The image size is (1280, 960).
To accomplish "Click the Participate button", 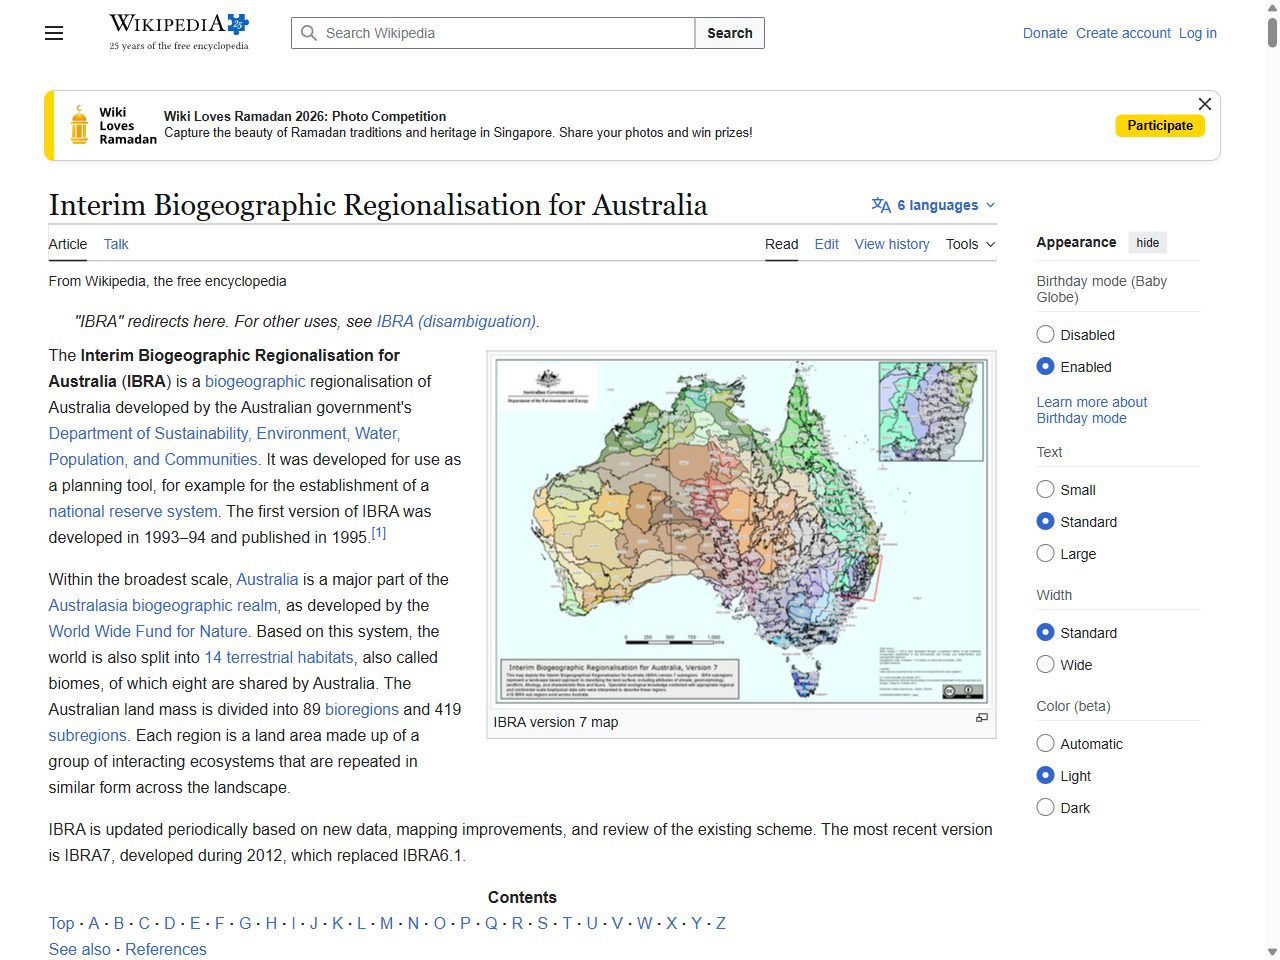I will pyautogui.click(x=1160, y=125).
